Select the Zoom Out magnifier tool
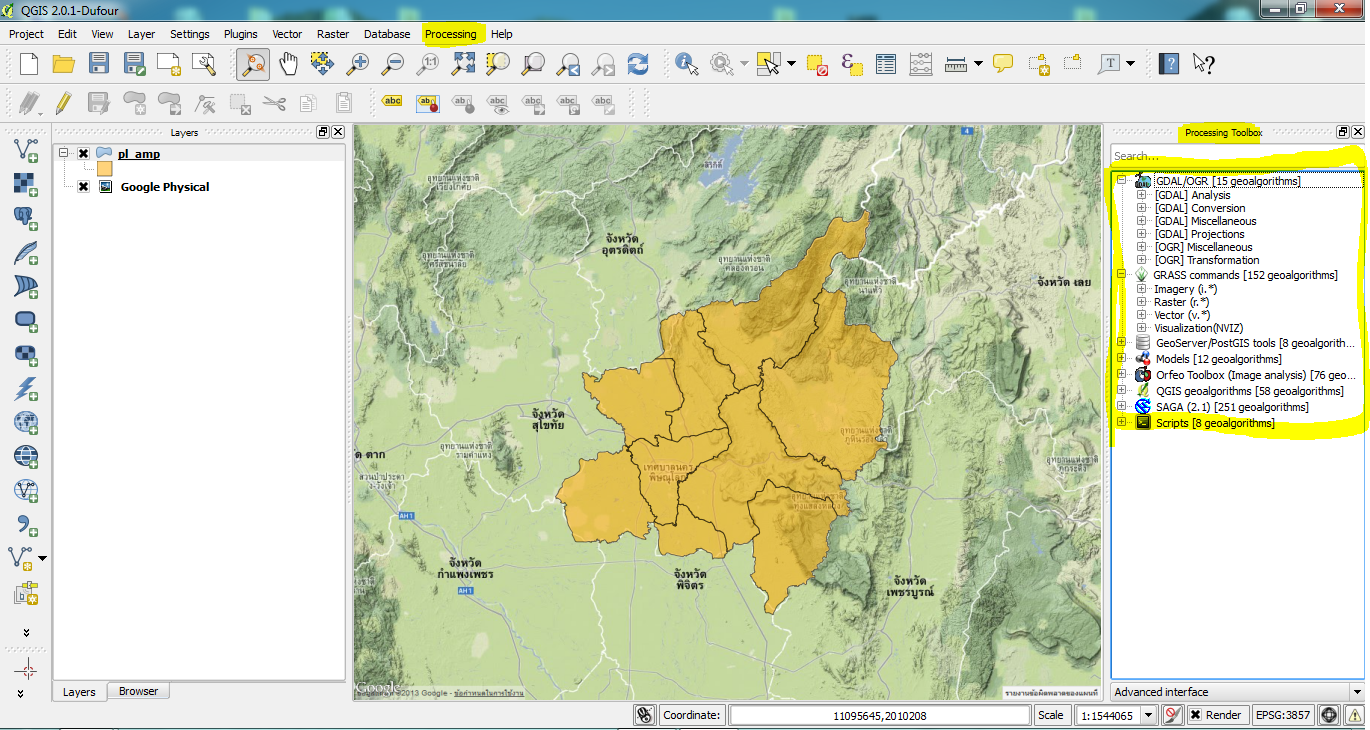Viewport: 1370px width, 730px height. 392,64
